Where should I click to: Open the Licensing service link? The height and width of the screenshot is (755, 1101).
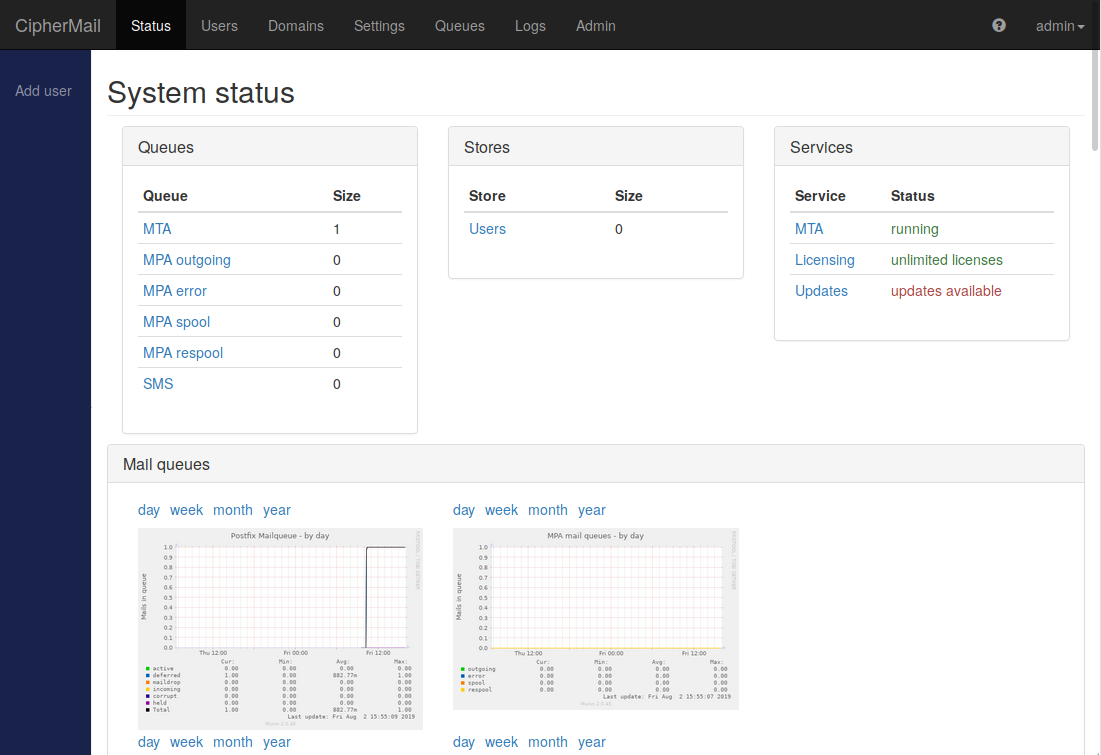coord(824,260)
